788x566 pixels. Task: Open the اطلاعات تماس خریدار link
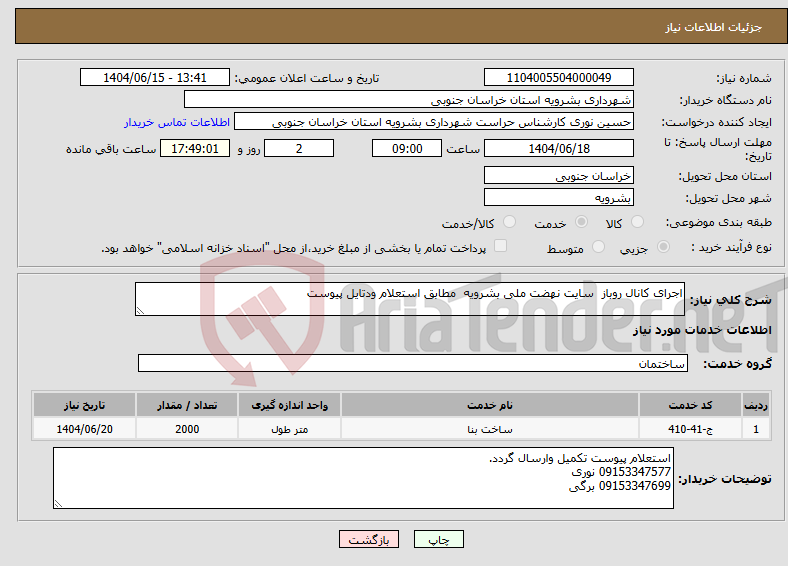pyautogui.click(x=177, y=122)
